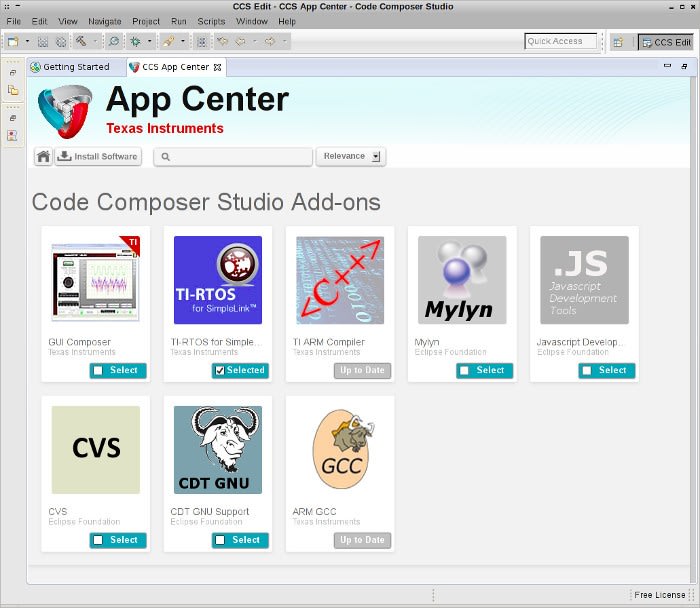Click the upper Restore icon in left sidebar
This screenshot has width=700, height=608.
13,73
